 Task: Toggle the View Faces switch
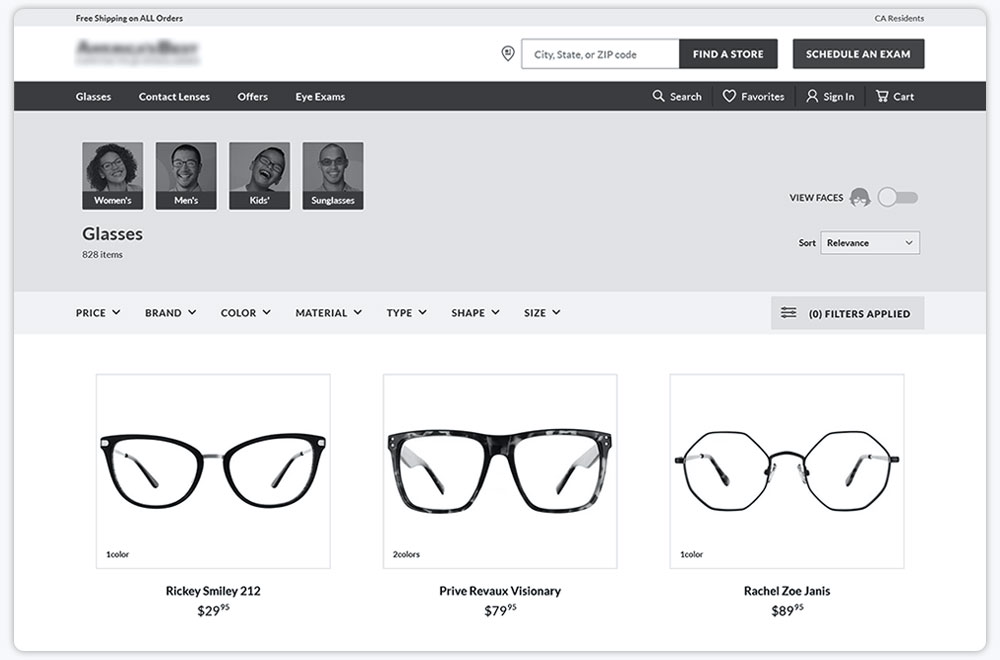pos(897,198)
